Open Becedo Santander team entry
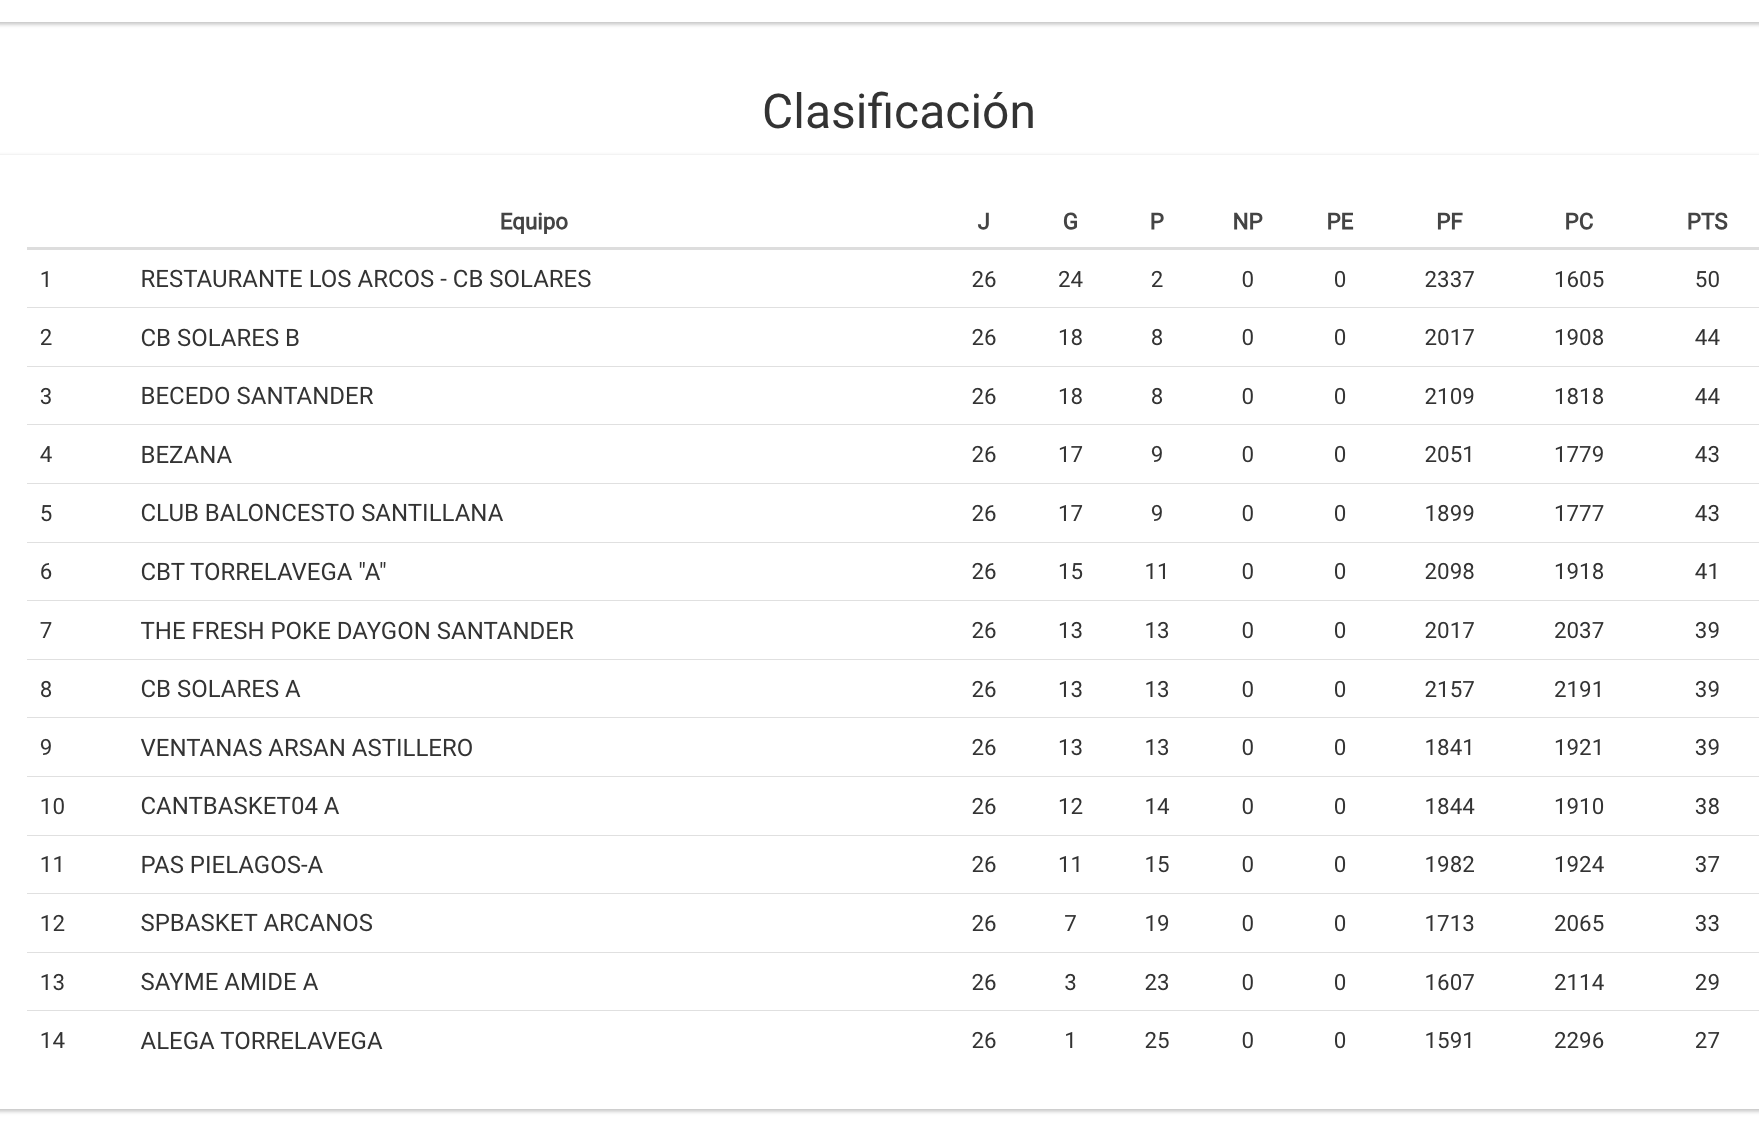Image resolution: width=1759 pixels, height=1135 pixels. click(257, 396)
